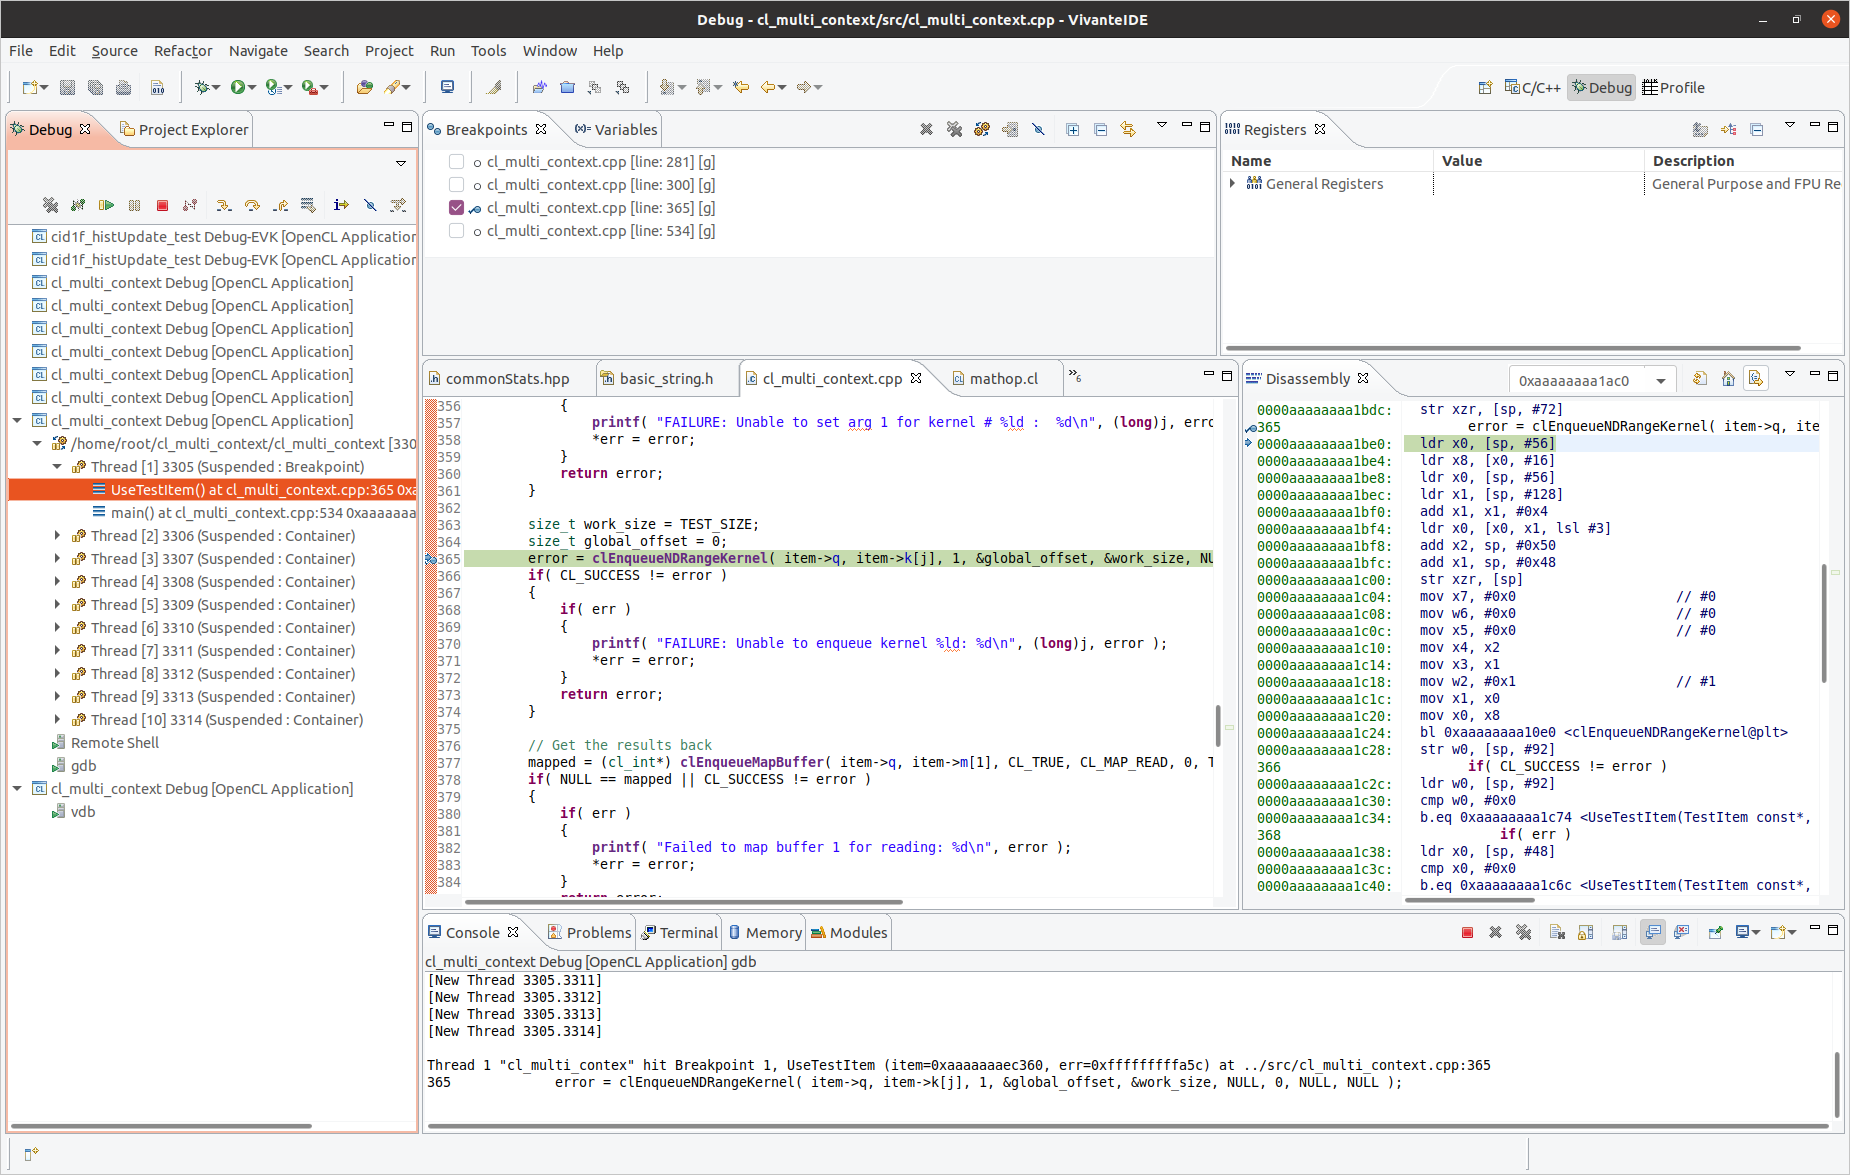
Task: Open the Disassembly address dropdown
Action: click(x=1661, y=381)
